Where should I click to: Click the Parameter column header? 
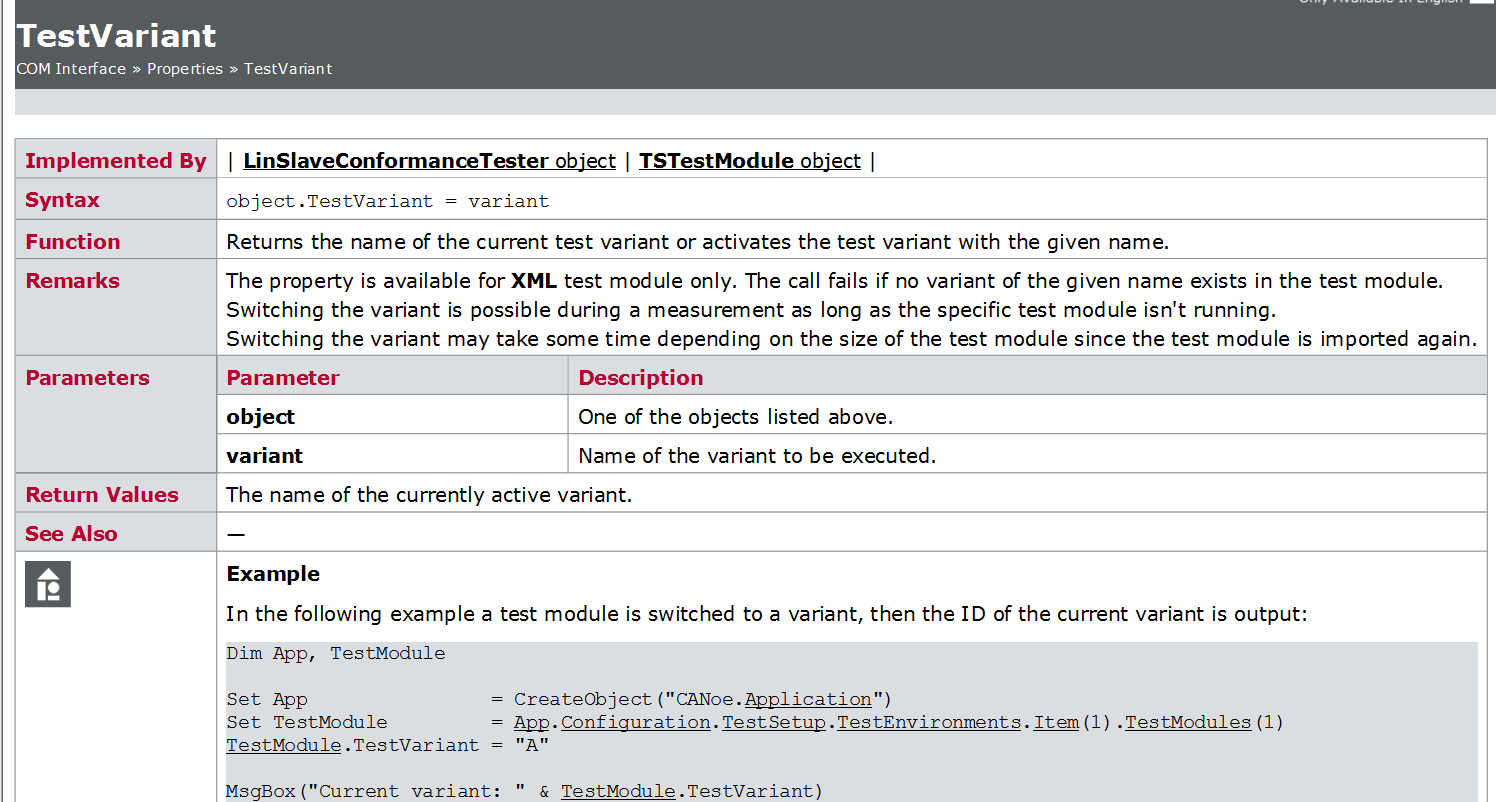coord(283,377)
